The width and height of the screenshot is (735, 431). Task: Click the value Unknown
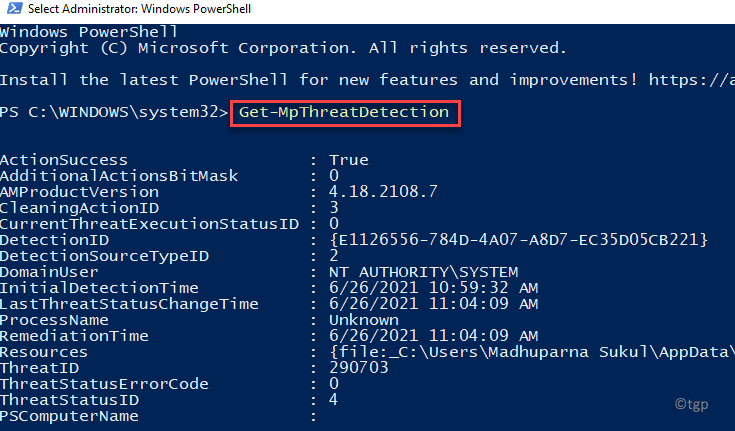coord(364,320)
